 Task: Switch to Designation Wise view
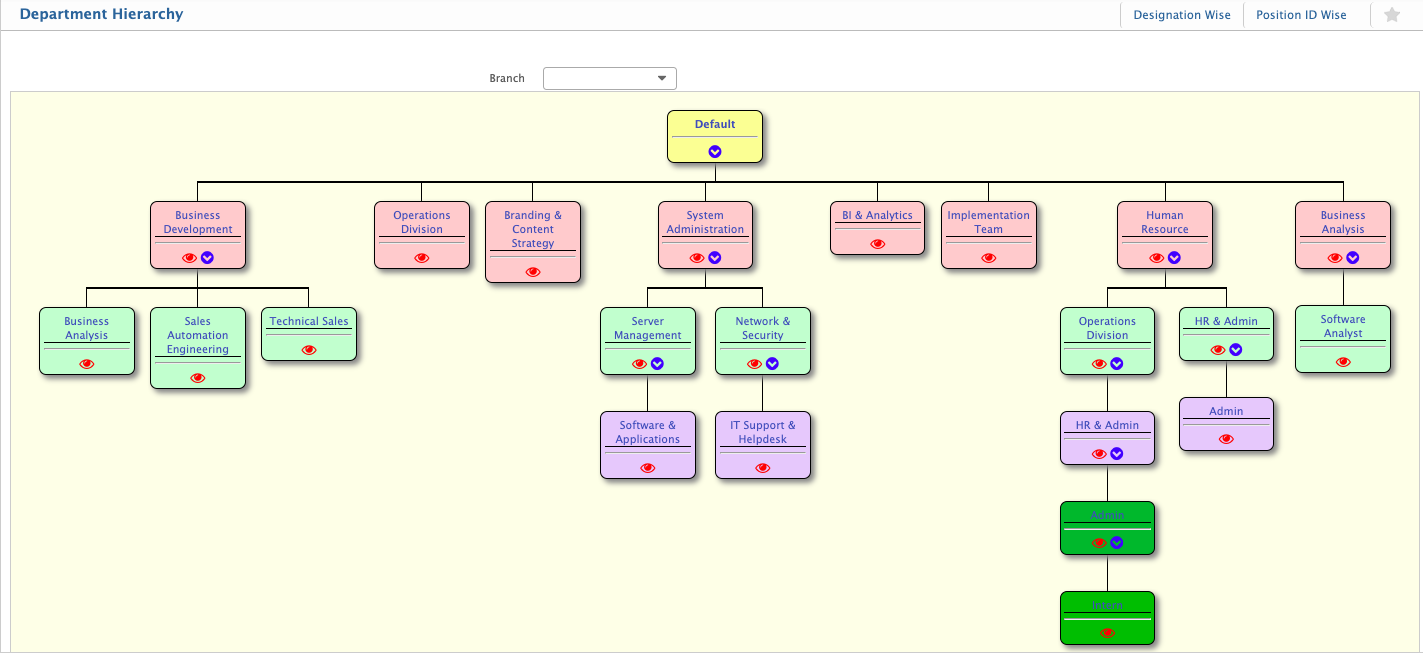click(x=1182, y=15)
